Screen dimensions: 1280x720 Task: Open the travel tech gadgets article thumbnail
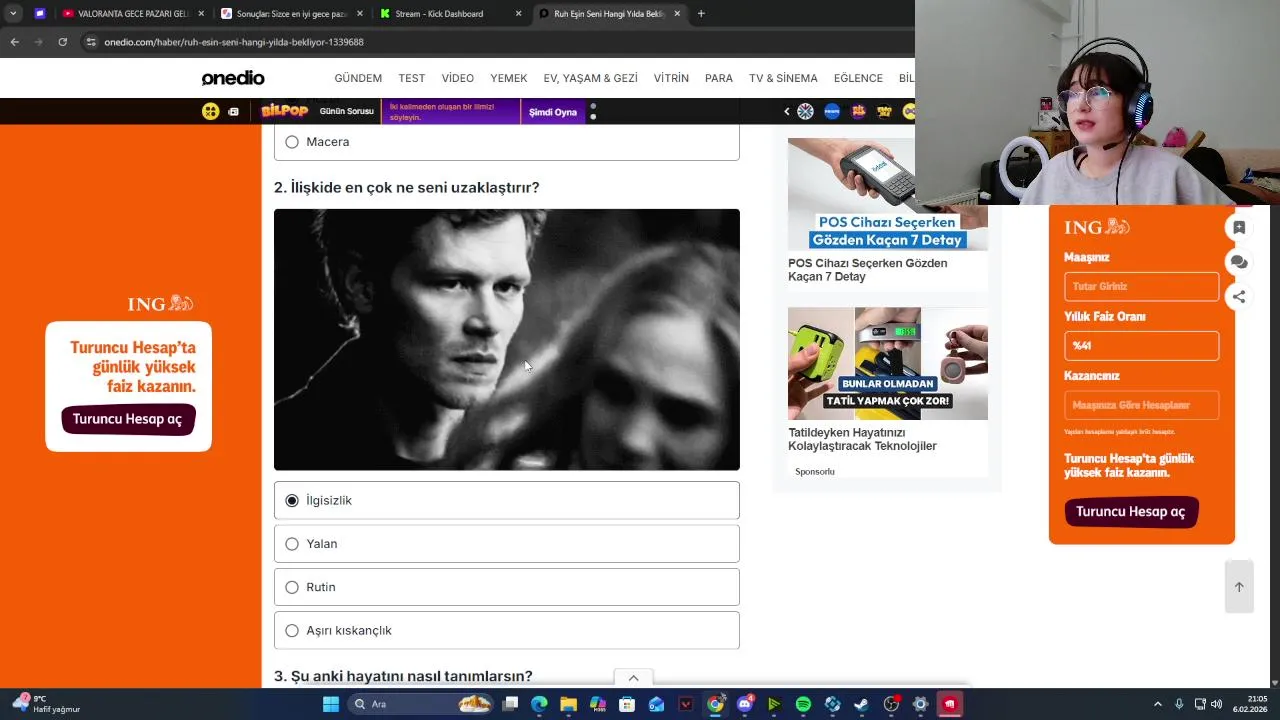pyautogui.click(x=888, y=364)
